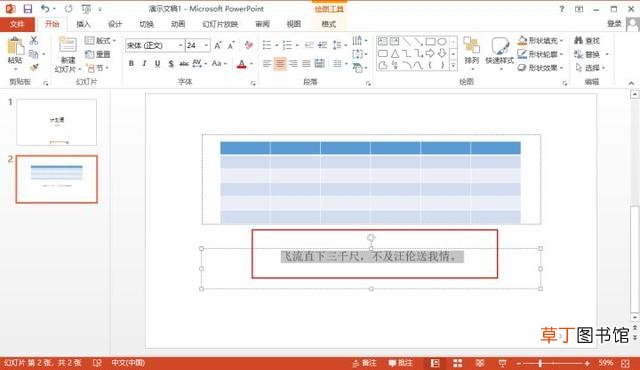Click the zoom in plus button
640x370 pixels.
coord(587,363)
